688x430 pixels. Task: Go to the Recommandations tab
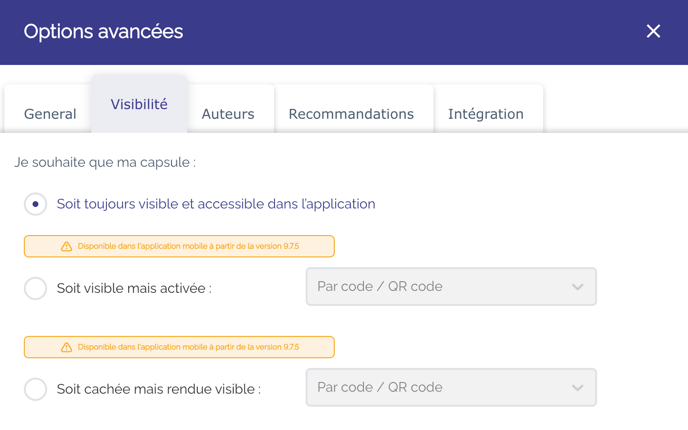click(351, 114)
